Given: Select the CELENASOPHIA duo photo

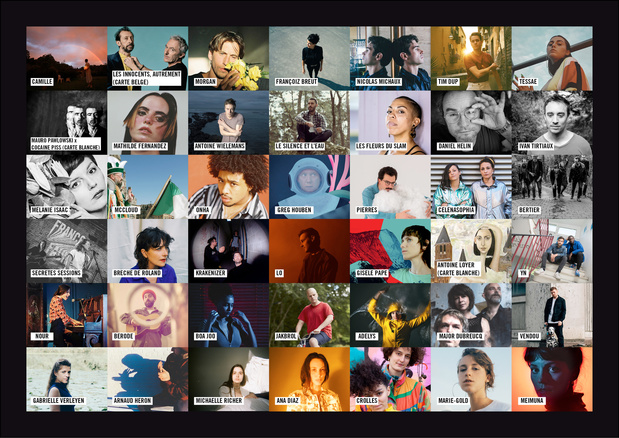Looking at the screenshot, I should pyautogui.click(x=471, y=187).
